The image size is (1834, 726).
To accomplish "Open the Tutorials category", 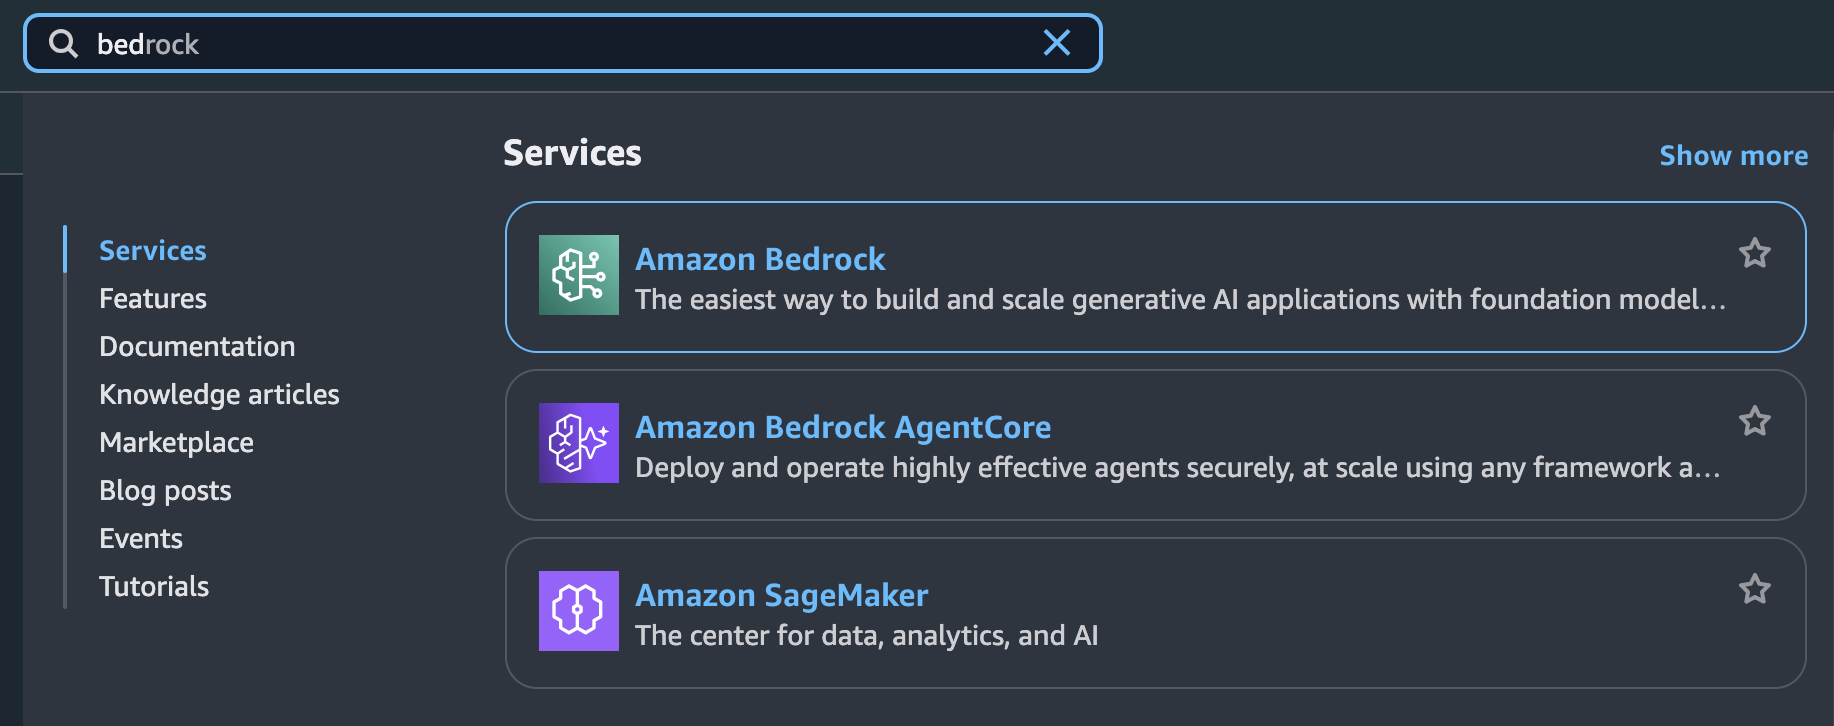I will (153, 585).
